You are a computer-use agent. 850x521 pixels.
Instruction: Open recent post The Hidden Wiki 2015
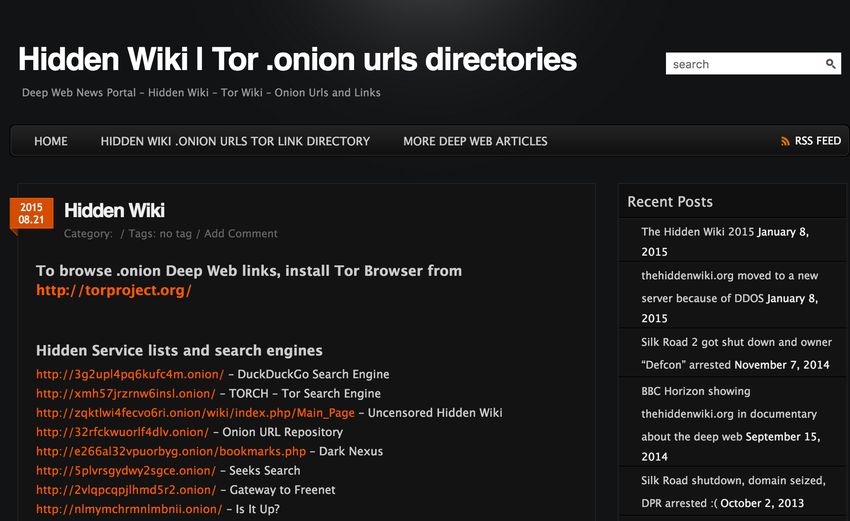tap(698, 232)
